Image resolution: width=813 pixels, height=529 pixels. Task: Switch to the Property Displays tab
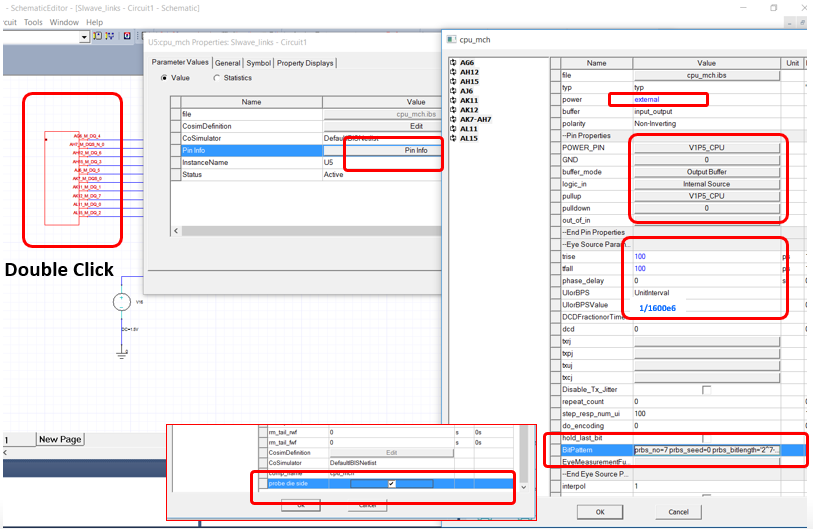tap(305, 63)
